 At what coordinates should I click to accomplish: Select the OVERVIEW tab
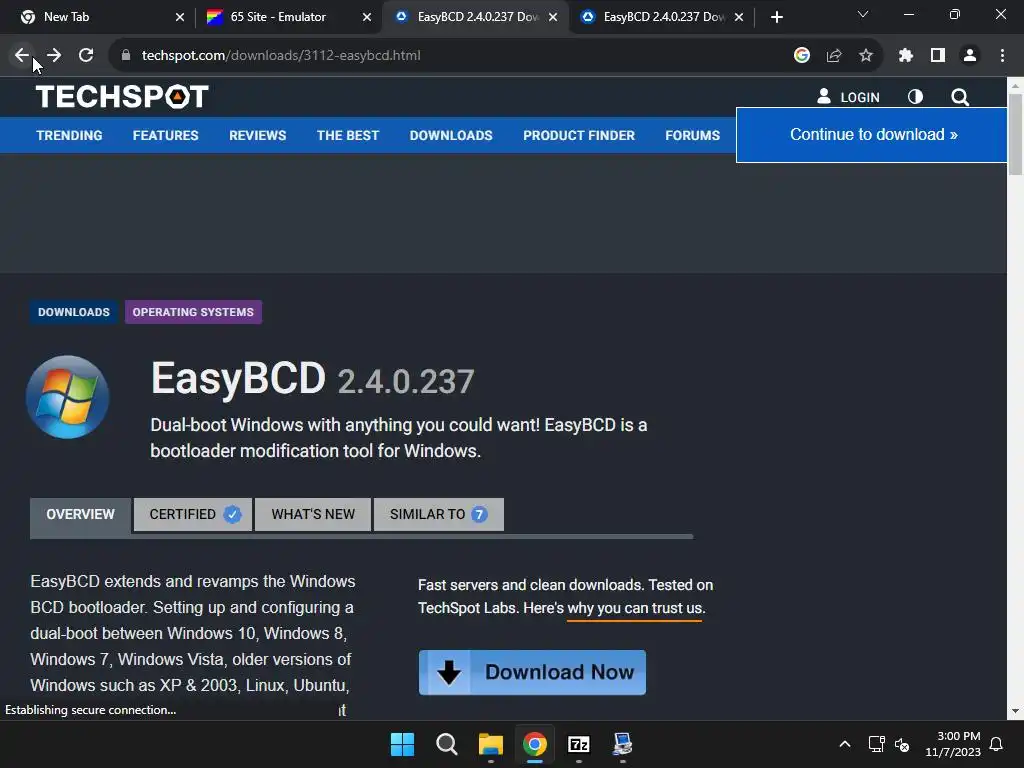[x=80, y=515]
